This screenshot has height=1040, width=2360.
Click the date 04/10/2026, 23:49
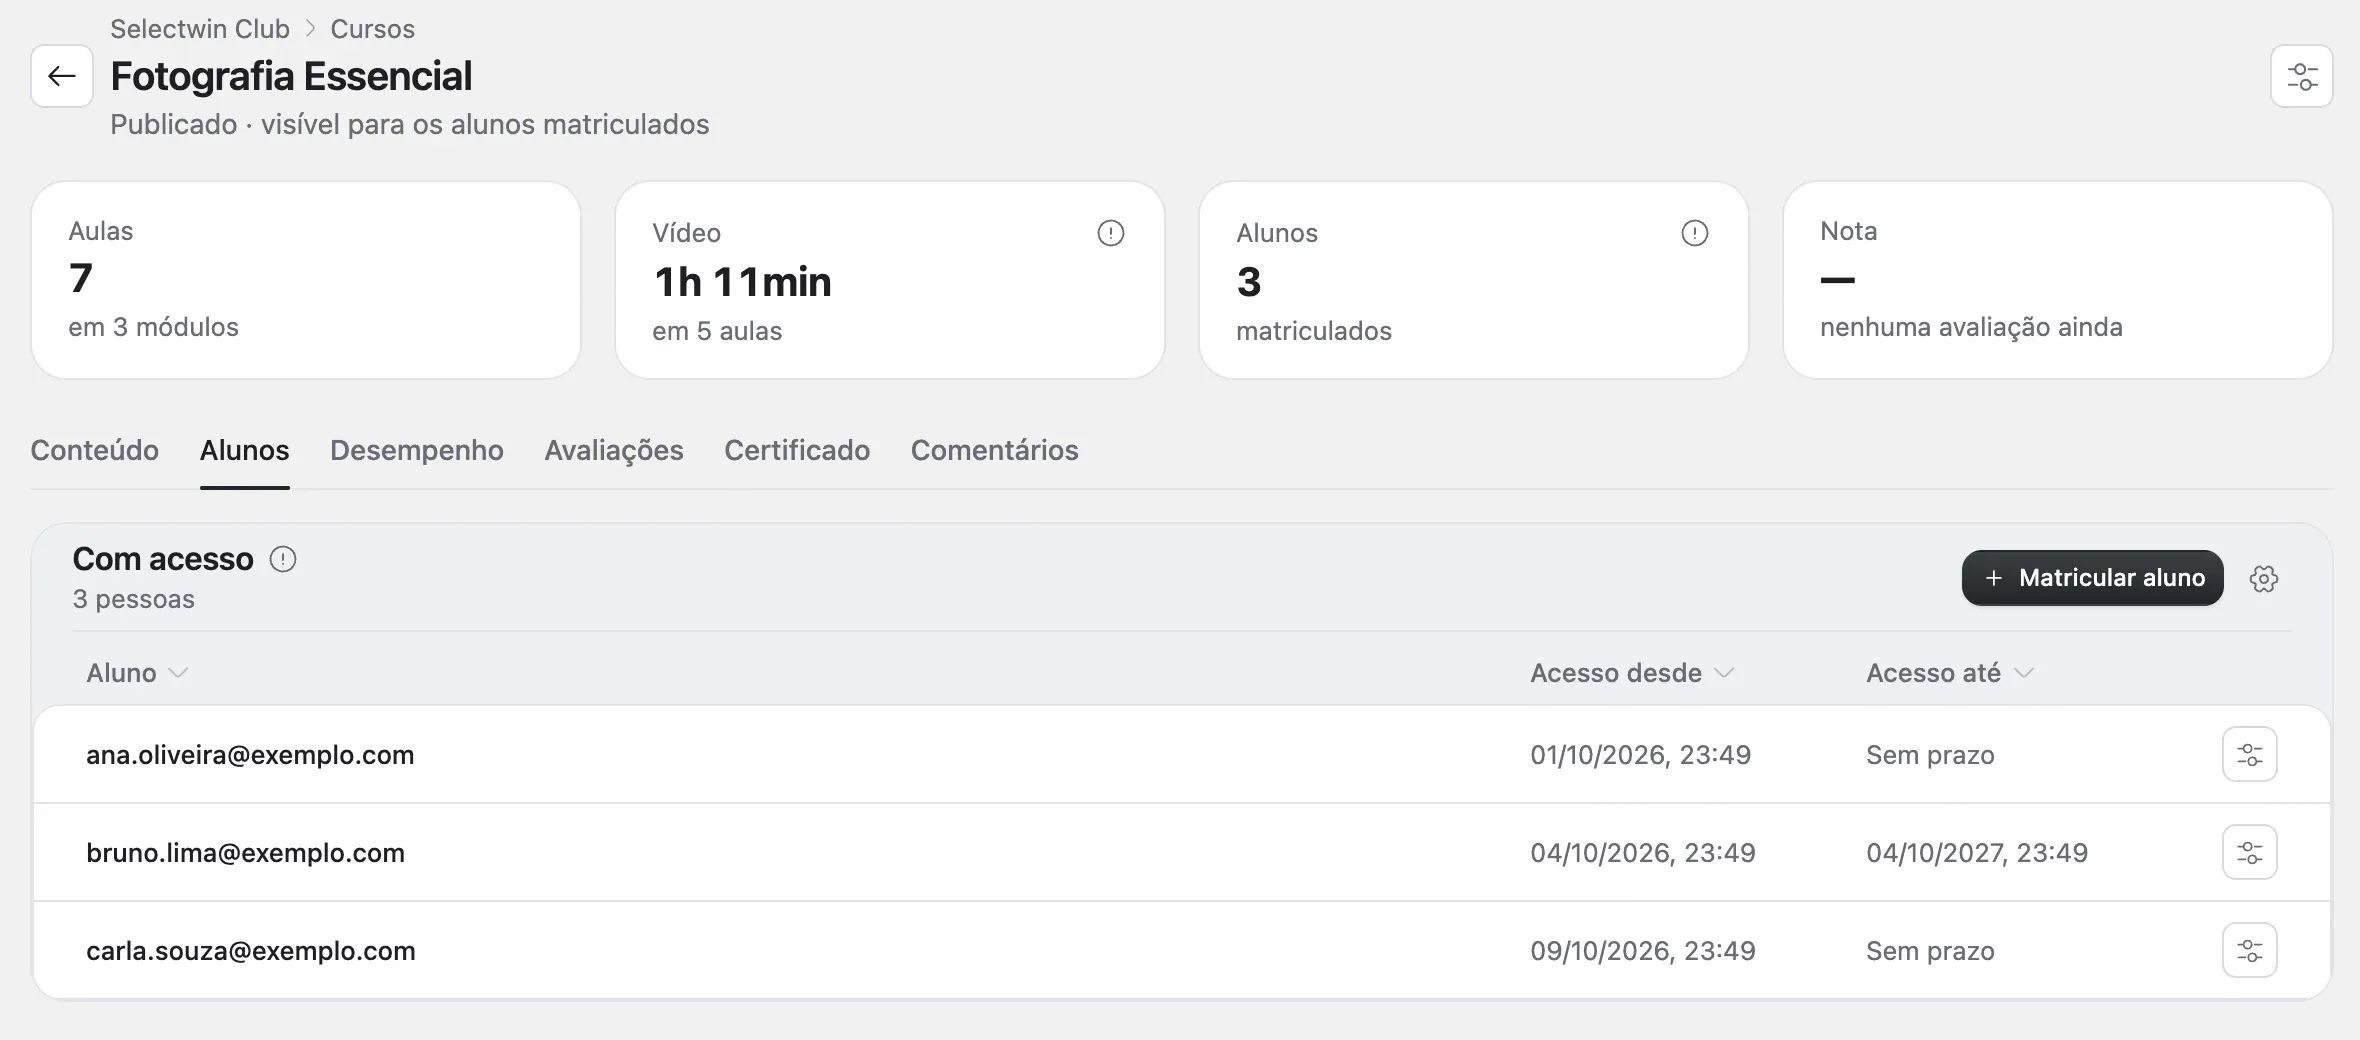point(1642,853)
